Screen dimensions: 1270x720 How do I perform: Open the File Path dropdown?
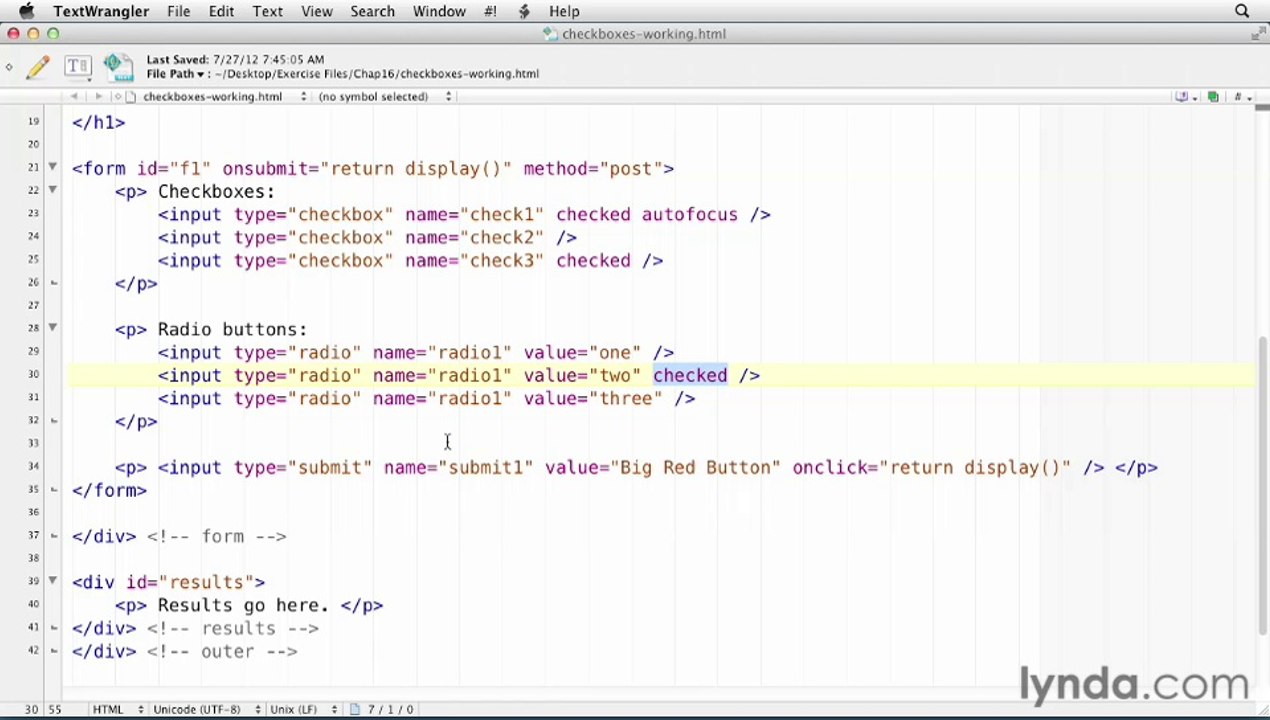click(175, 73)
